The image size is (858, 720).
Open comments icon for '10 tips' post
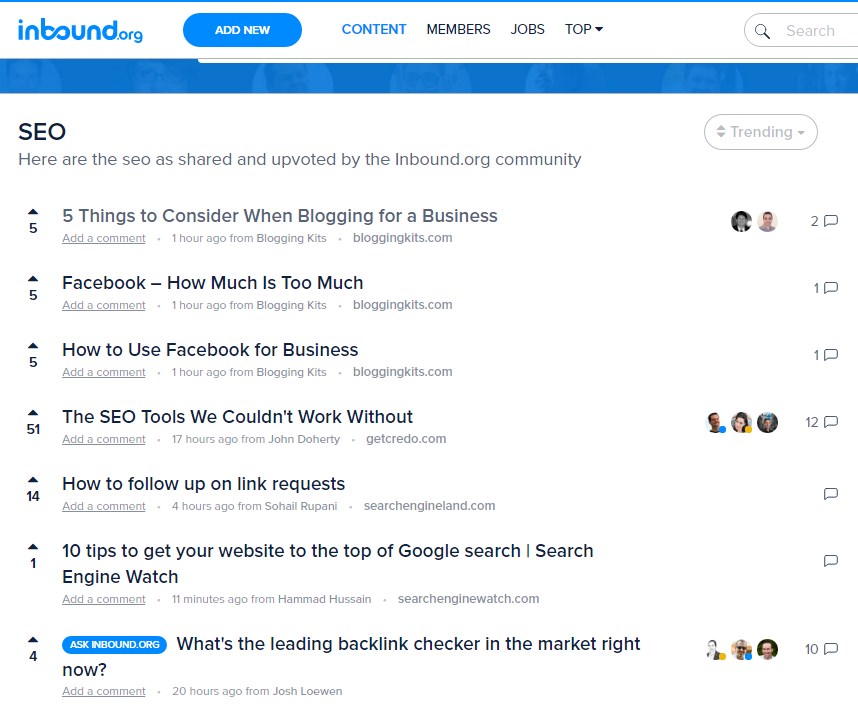[x=831, y=561]
